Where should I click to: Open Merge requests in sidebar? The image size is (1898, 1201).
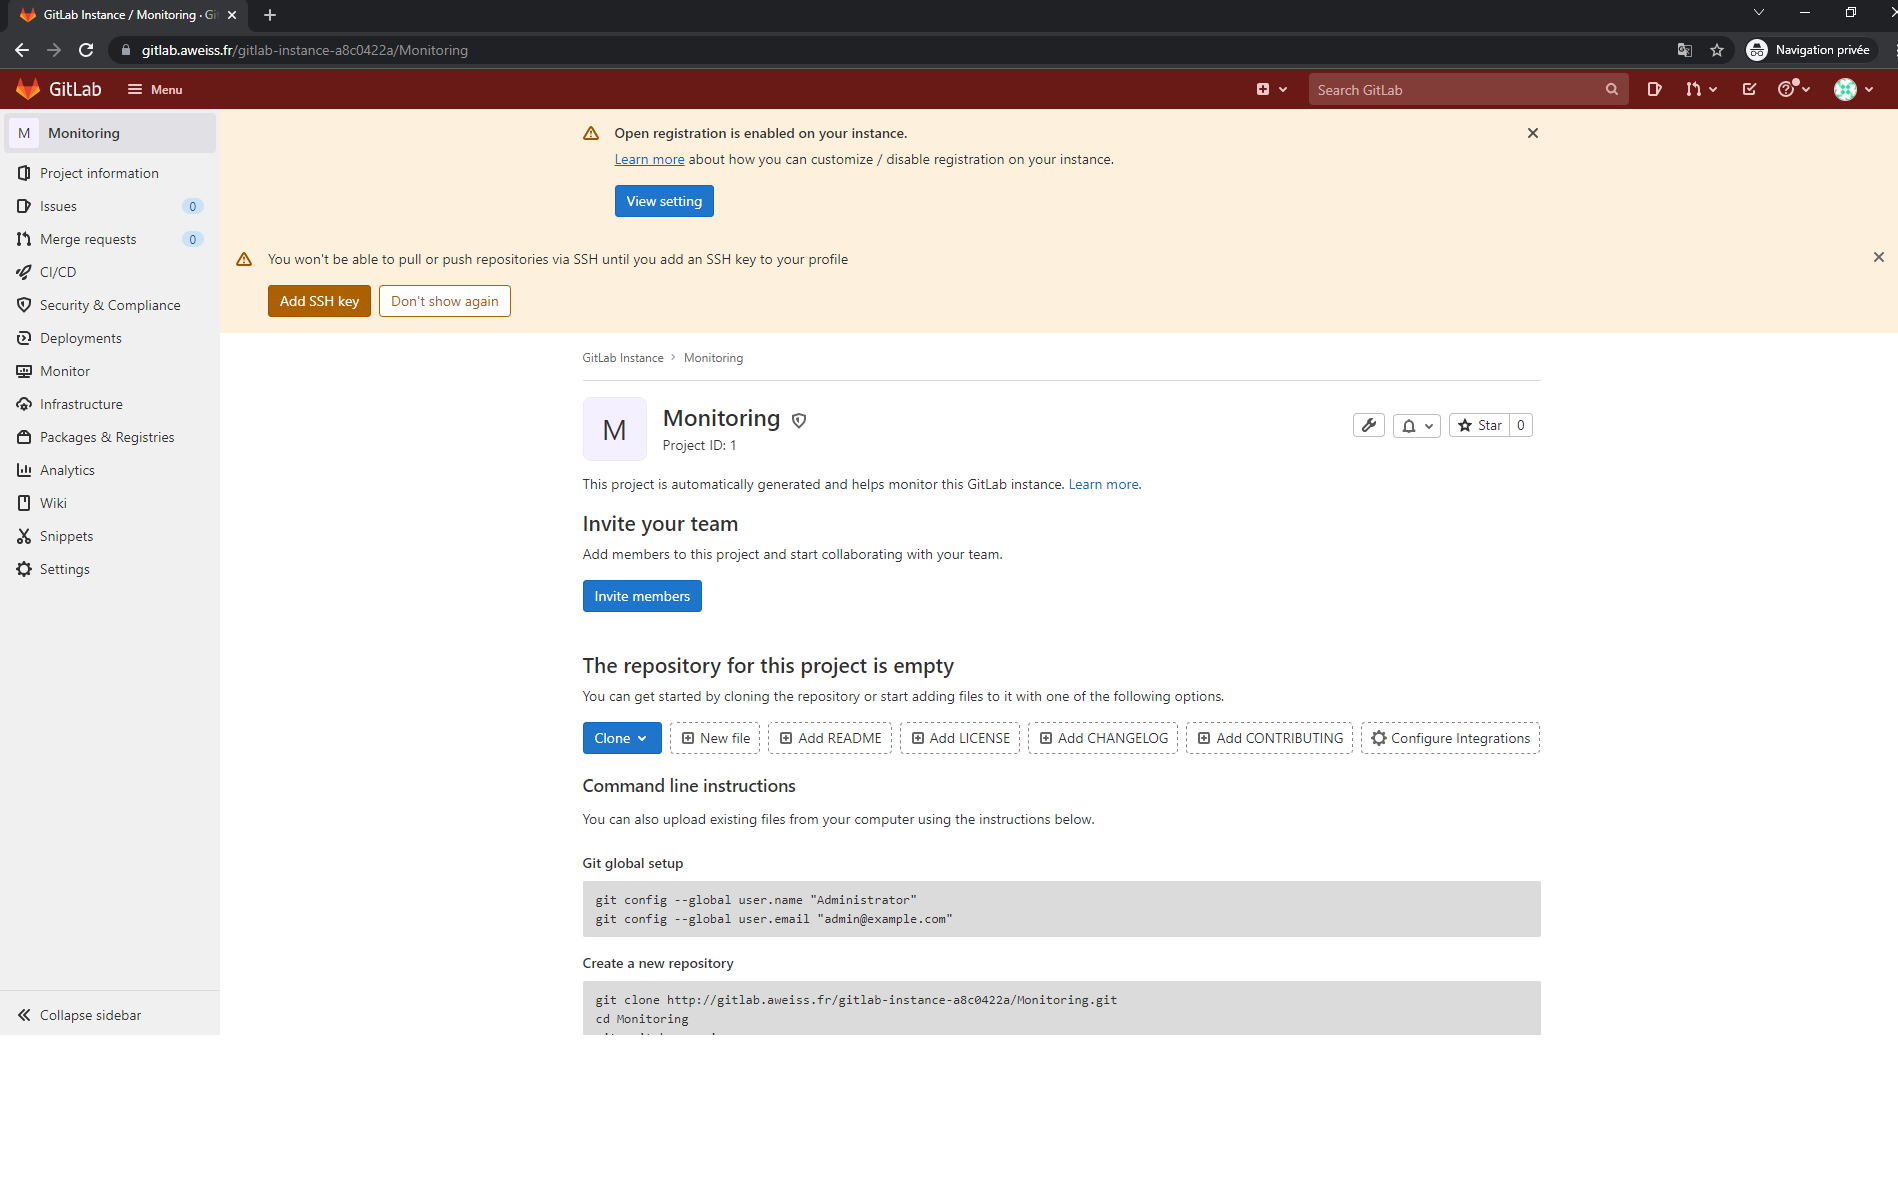(x=110, y=239)
